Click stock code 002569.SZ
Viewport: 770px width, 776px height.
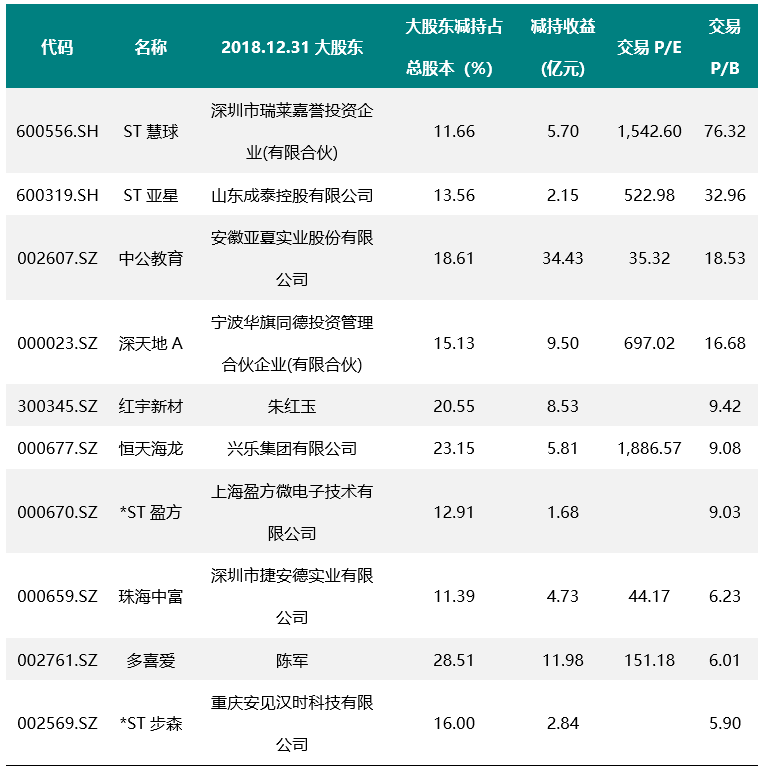[57, 724]
